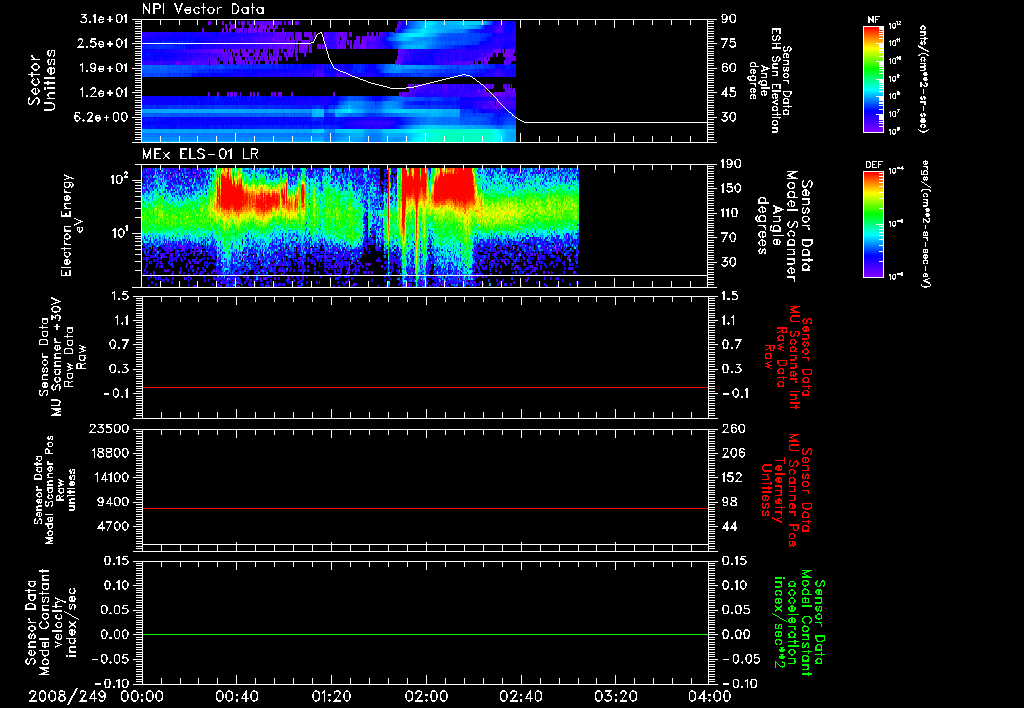This screenshot has width=1024, height=708.
Task: Click the 2008/249 00:00 time tick label
Action: [96, 696]
